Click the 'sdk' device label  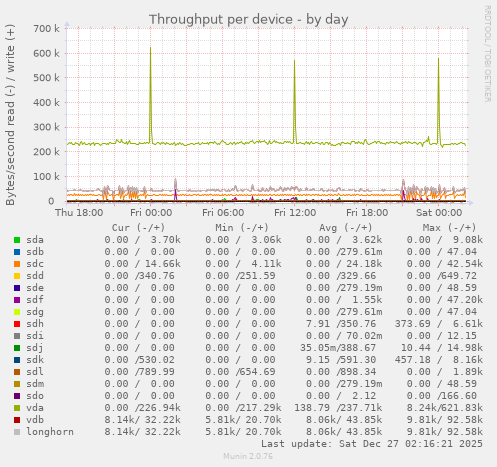coord(35,360)
